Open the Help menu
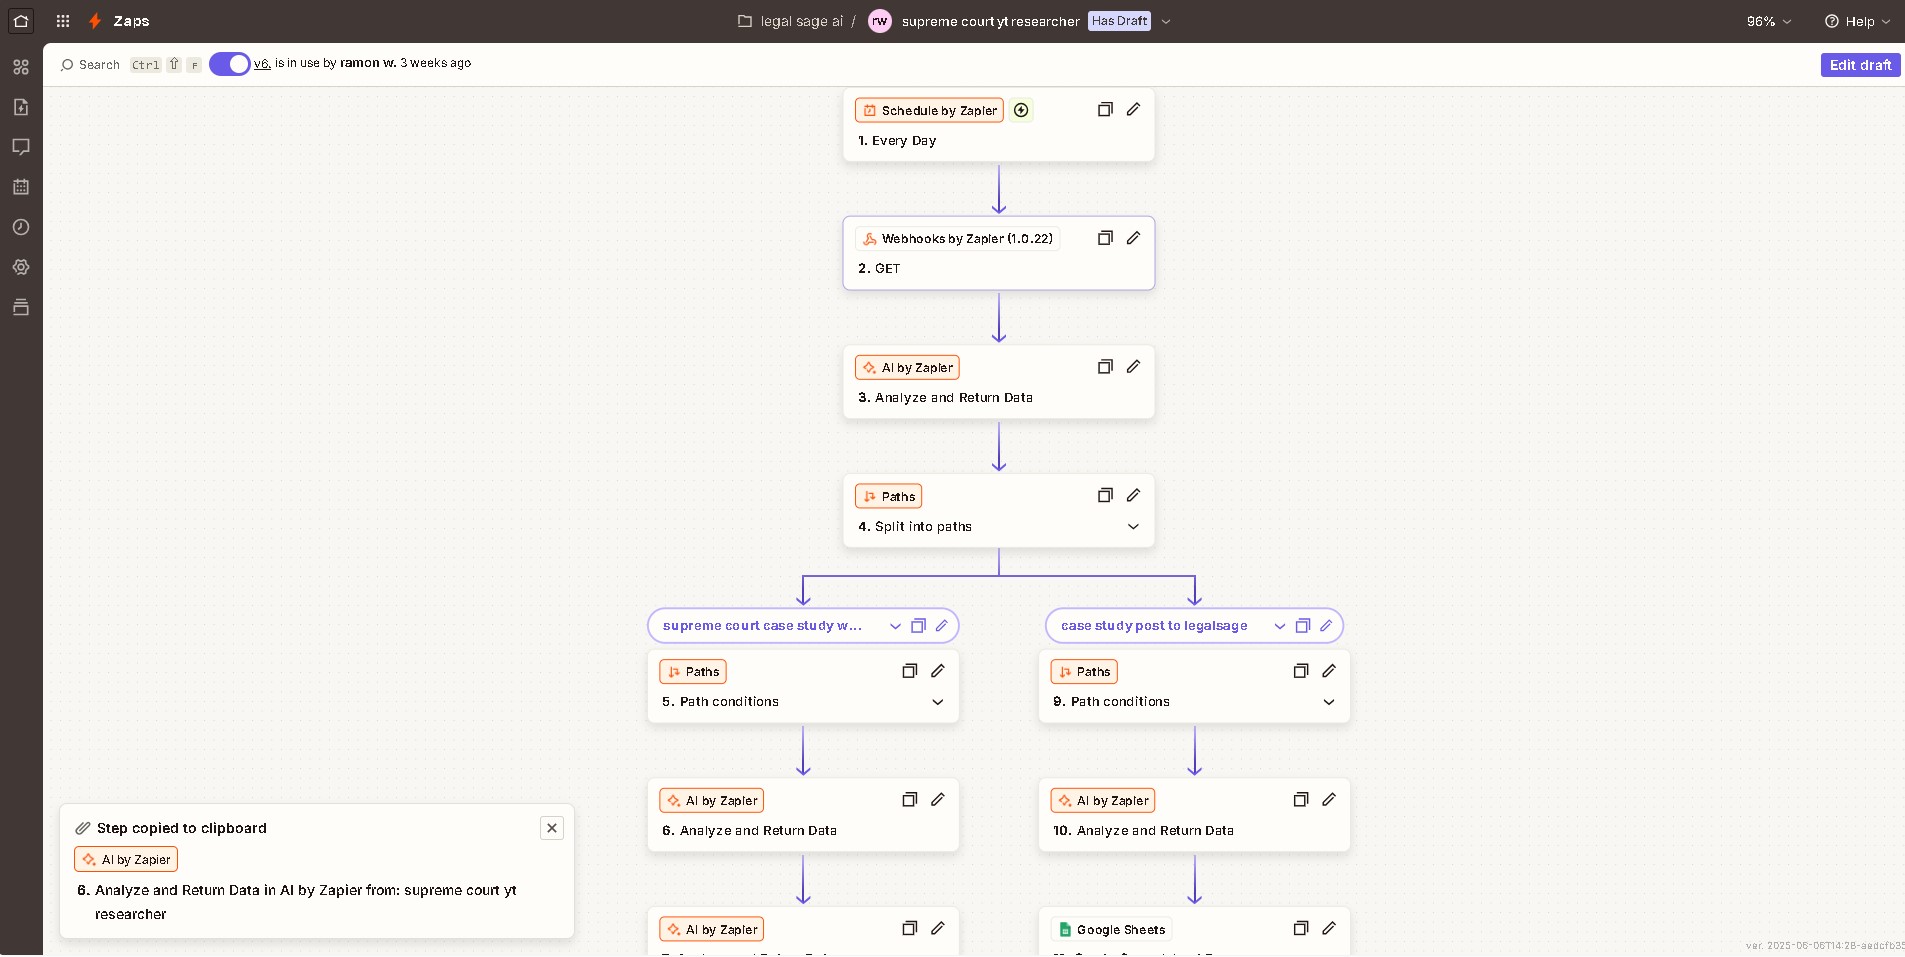Viewport: 1905px width, 957px height. (x=1857, y=21)
